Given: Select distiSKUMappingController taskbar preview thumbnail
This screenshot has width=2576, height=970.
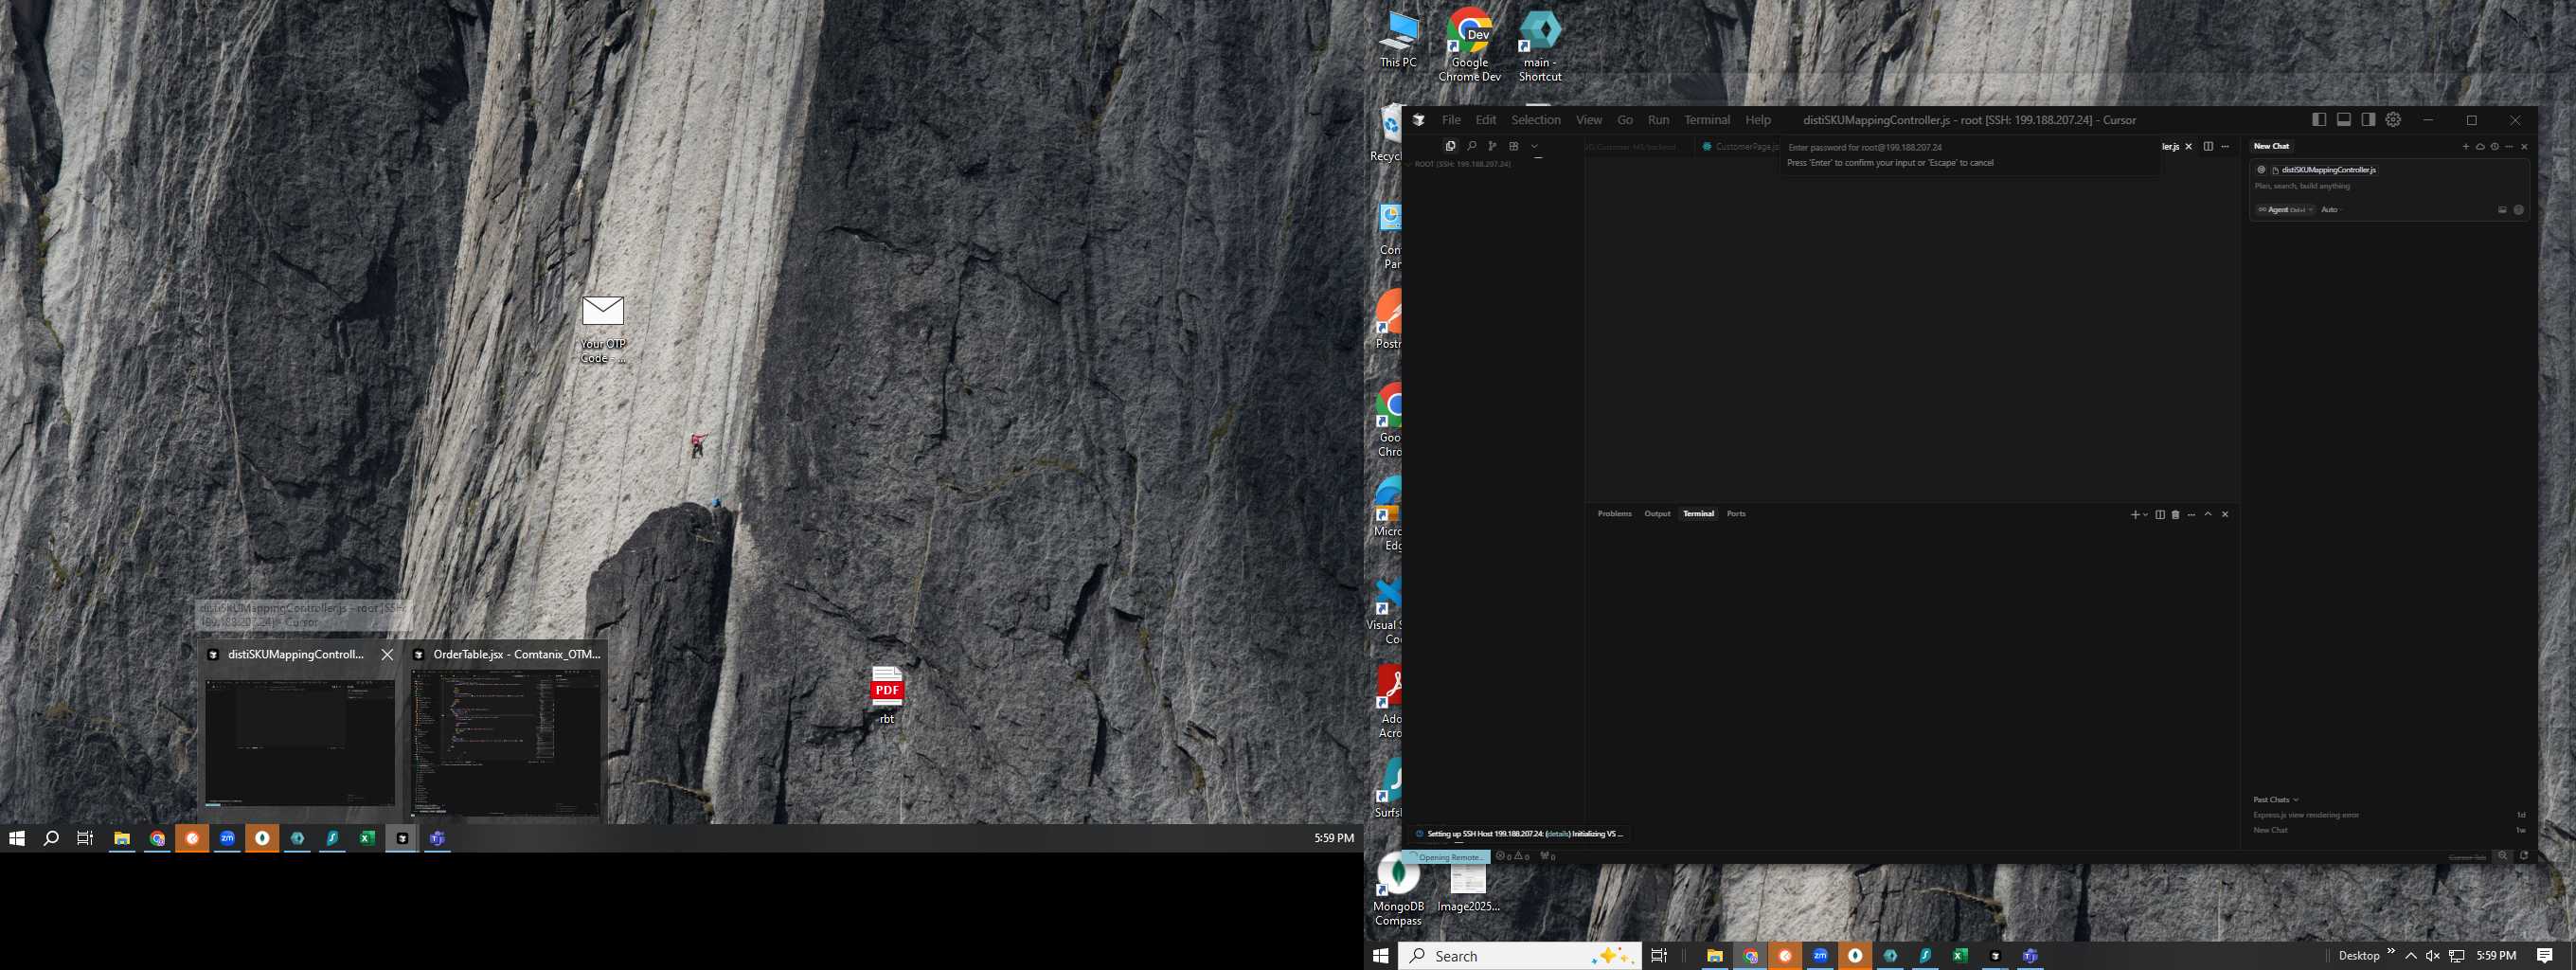Looking at the screenshot, I should (300, 743).
